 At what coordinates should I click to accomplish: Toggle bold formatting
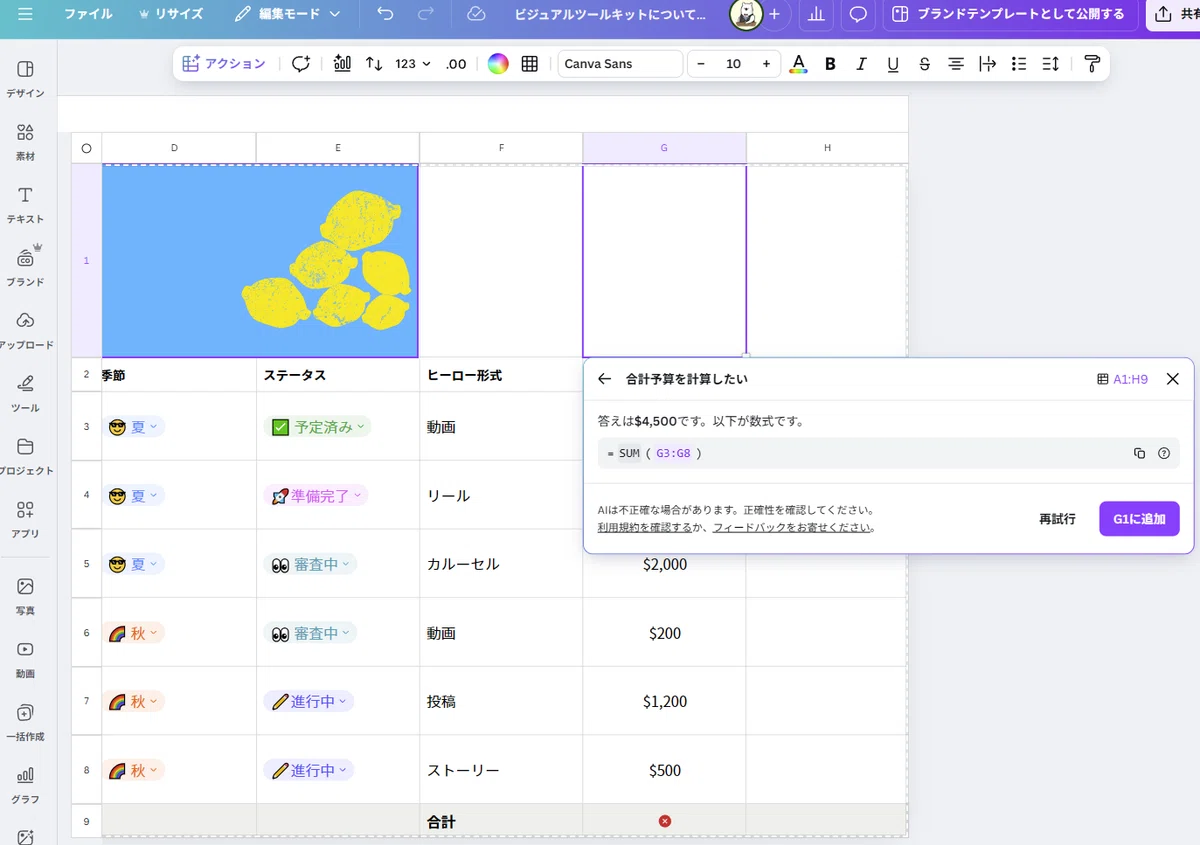[830, 63]
